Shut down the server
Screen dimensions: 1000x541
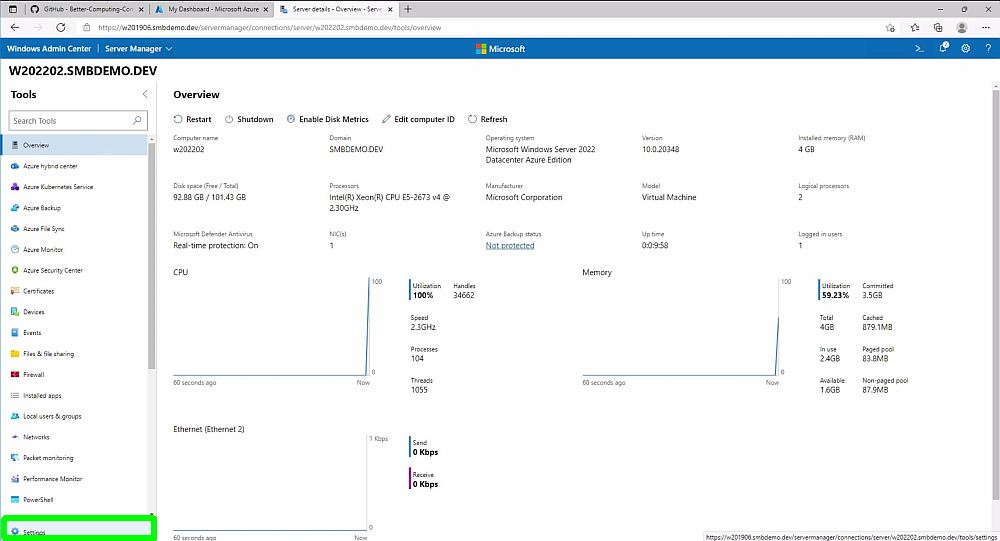coord(249,119)
